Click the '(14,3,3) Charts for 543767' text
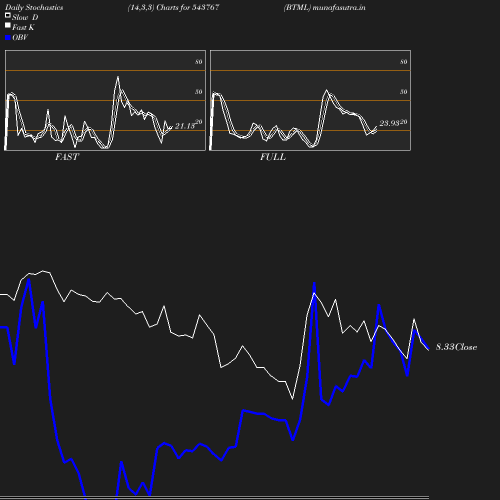This screenshot has height=500, width=500. [x=173, y=7]
